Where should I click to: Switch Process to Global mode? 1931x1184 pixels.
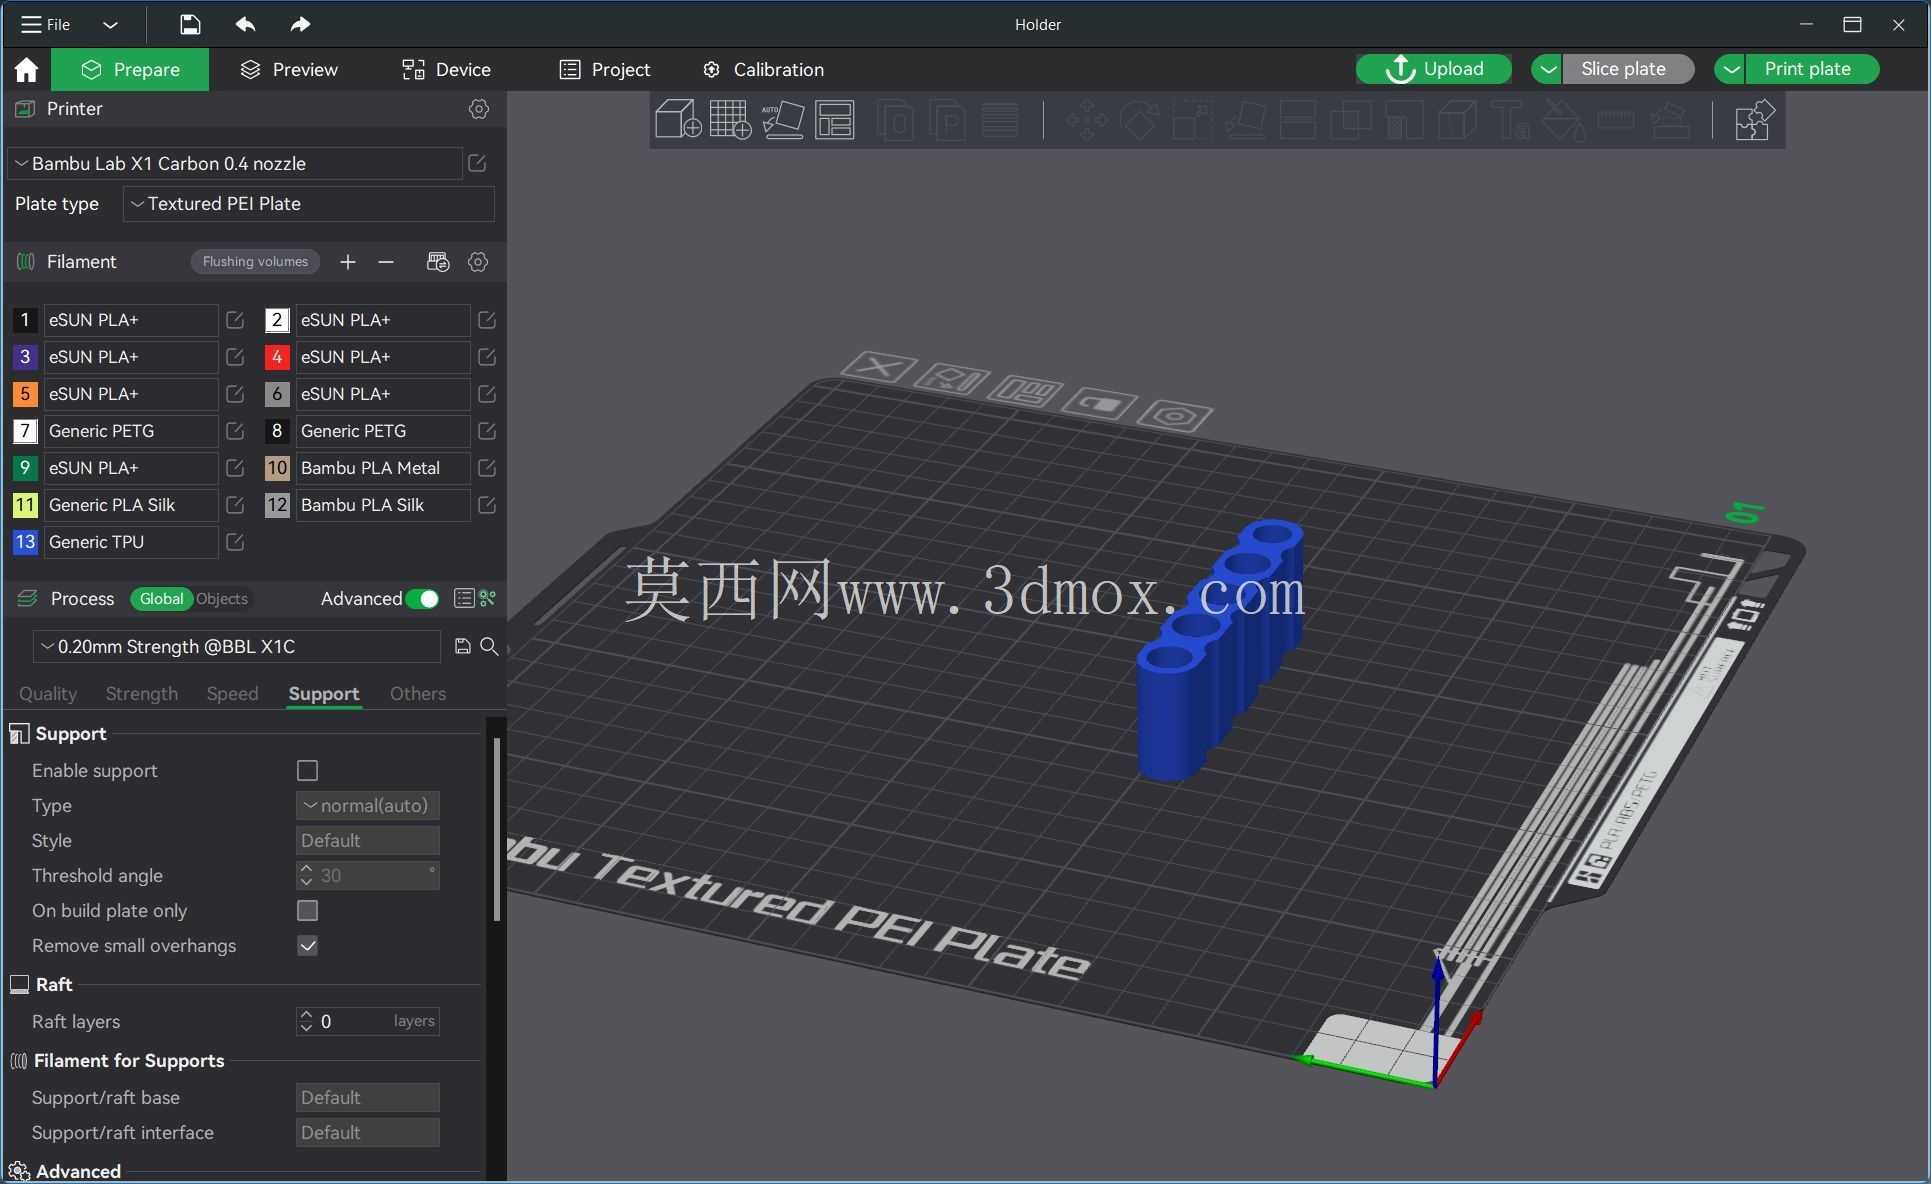pos(161,599)
